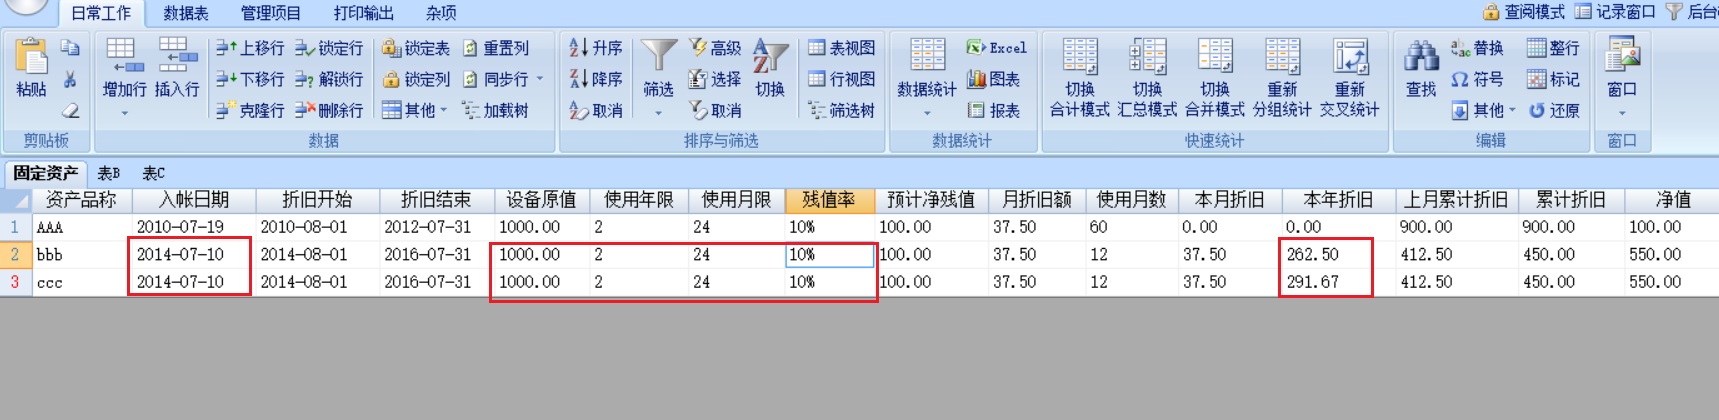1719x420 pixels.
Task: Click 标记 mark
Action: pos(1553,79)
